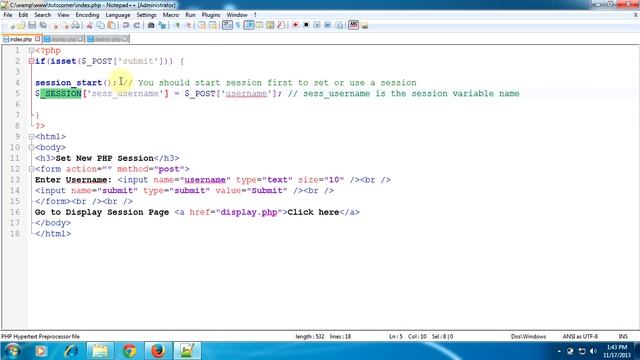Collapse the fold marker on line 1

pos(31,51)
